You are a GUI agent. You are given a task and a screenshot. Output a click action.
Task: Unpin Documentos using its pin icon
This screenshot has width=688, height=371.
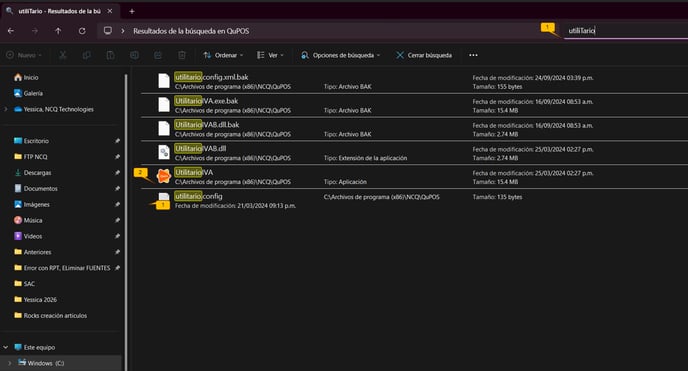(x=117, y=189)
